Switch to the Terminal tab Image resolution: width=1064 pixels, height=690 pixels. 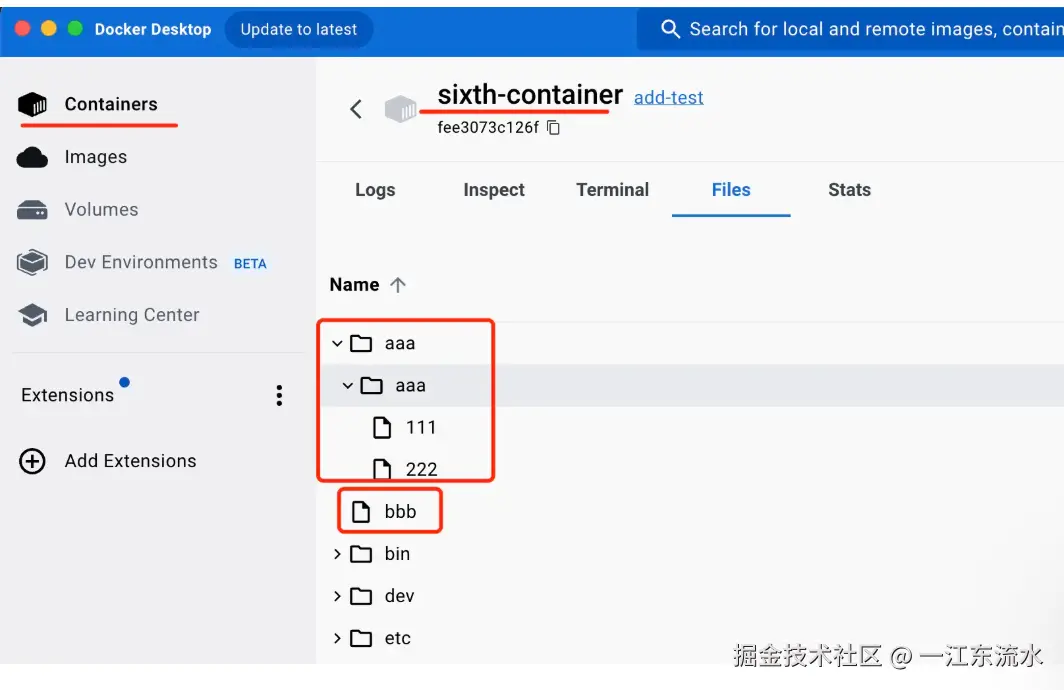pos(612,190)
